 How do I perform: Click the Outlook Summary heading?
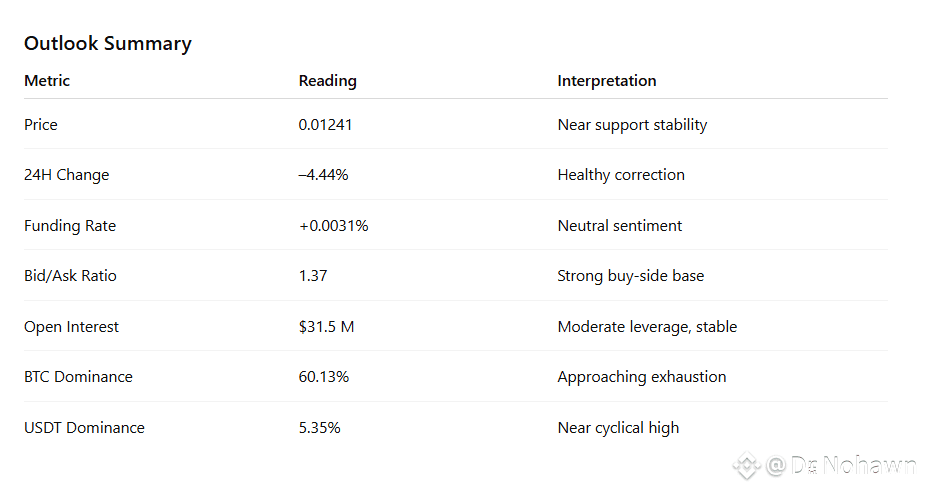(x=108, y=43)
